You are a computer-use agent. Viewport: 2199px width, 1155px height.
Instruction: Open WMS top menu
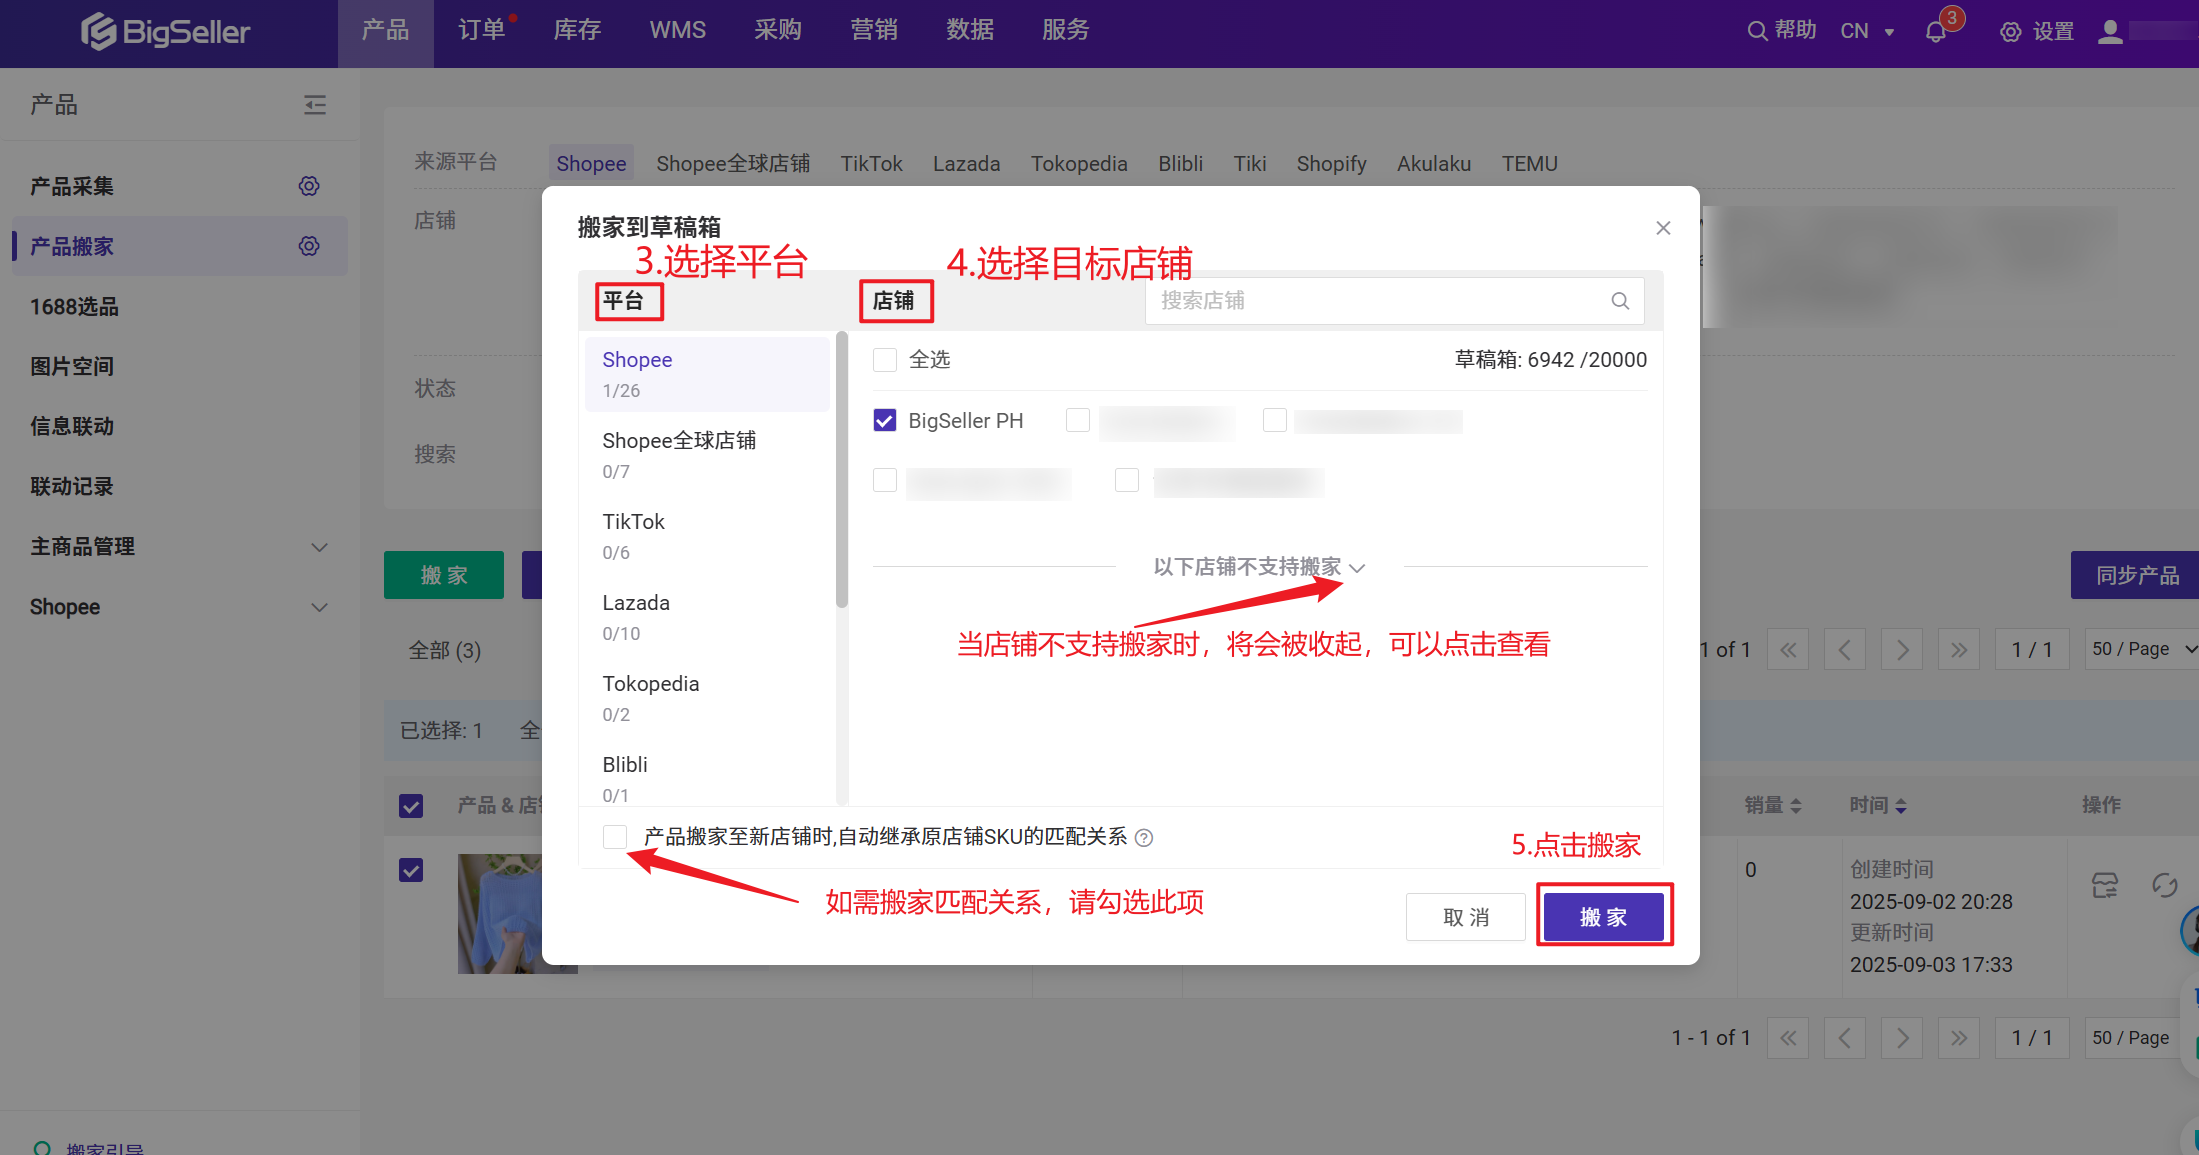(678, 31)
